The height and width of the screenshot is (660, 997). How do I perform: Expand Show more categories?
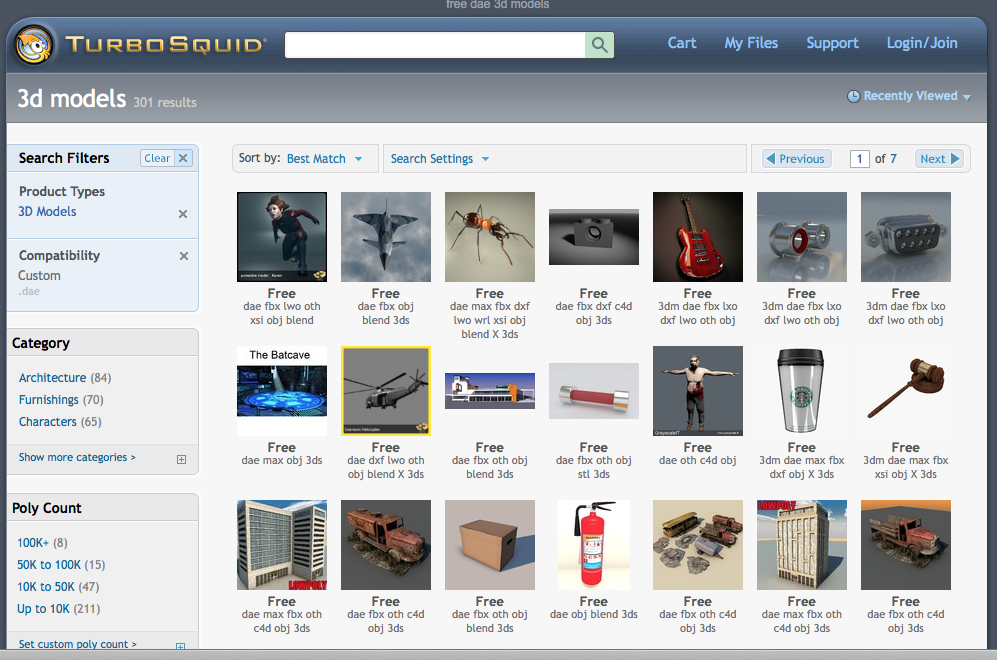(77, 457)
